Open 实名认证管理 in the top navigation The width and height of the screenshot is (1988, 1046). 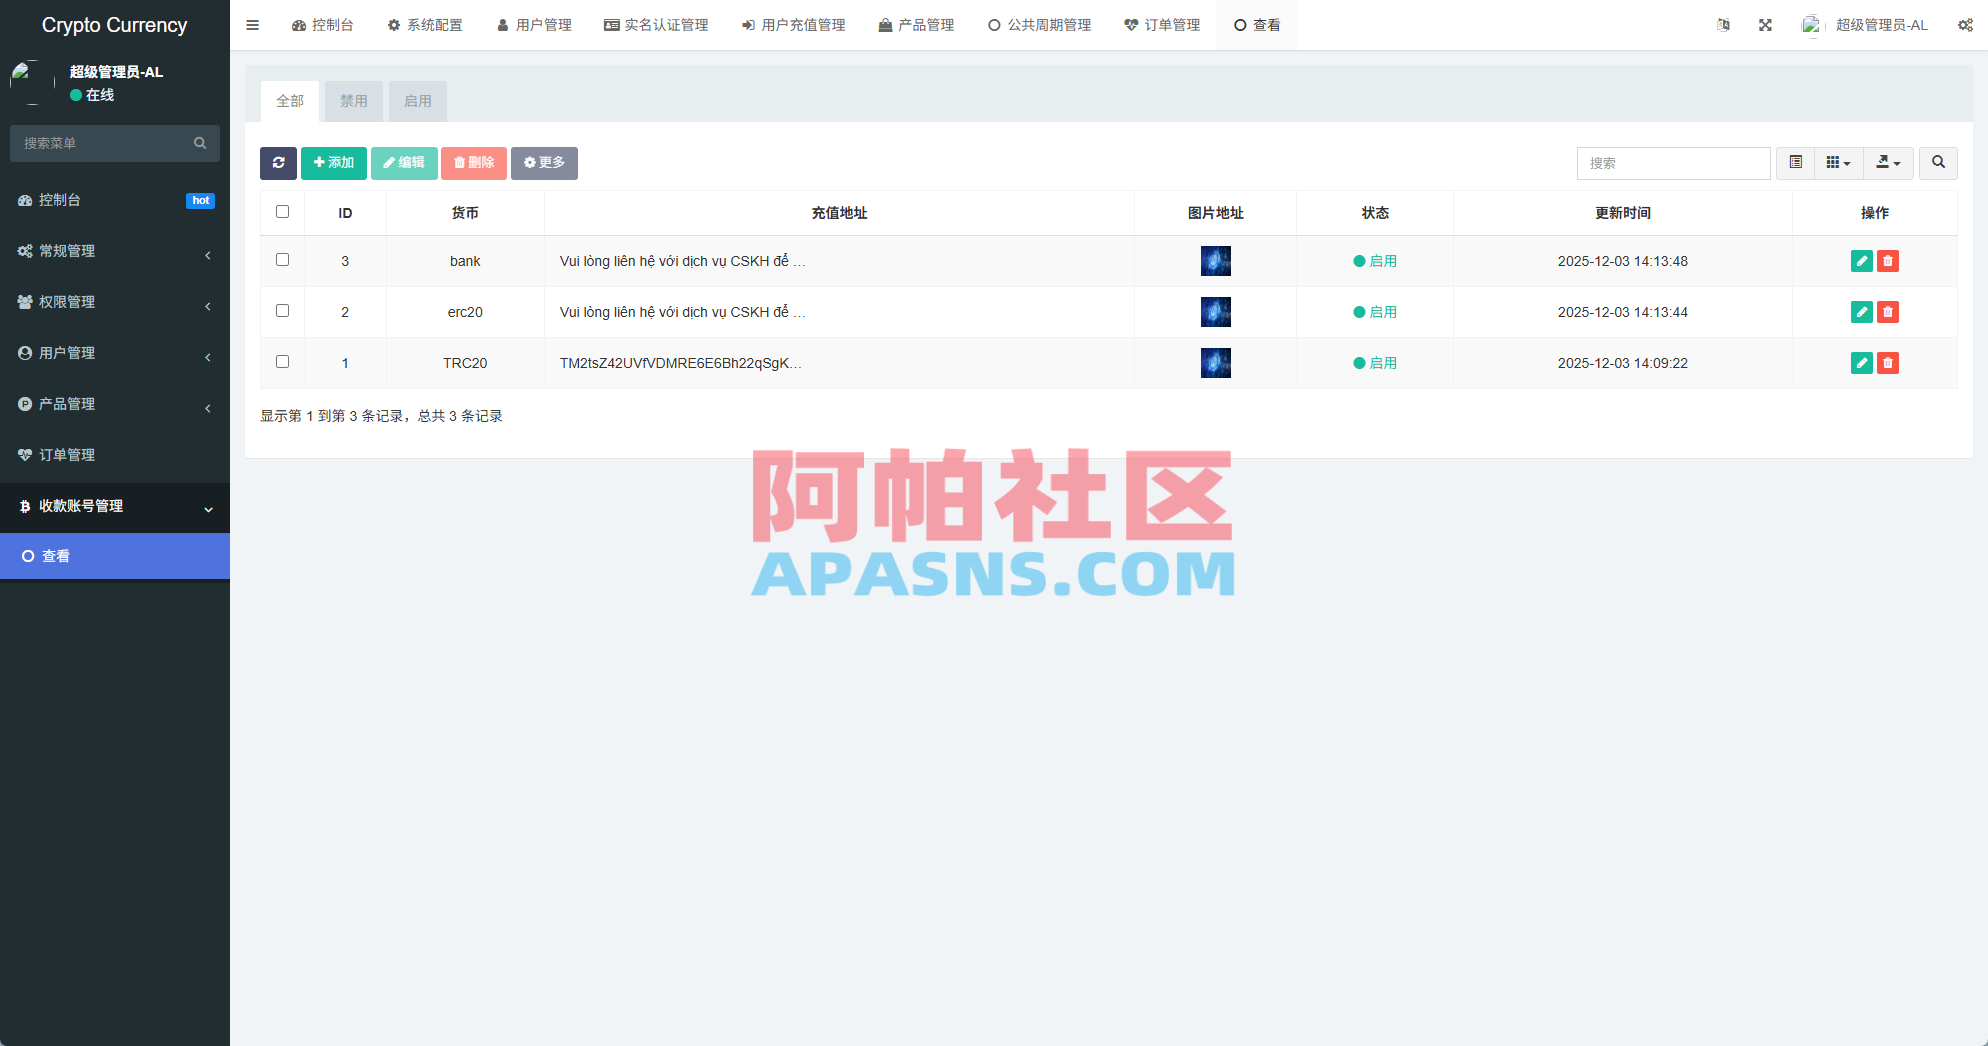[x=656, y=25]
